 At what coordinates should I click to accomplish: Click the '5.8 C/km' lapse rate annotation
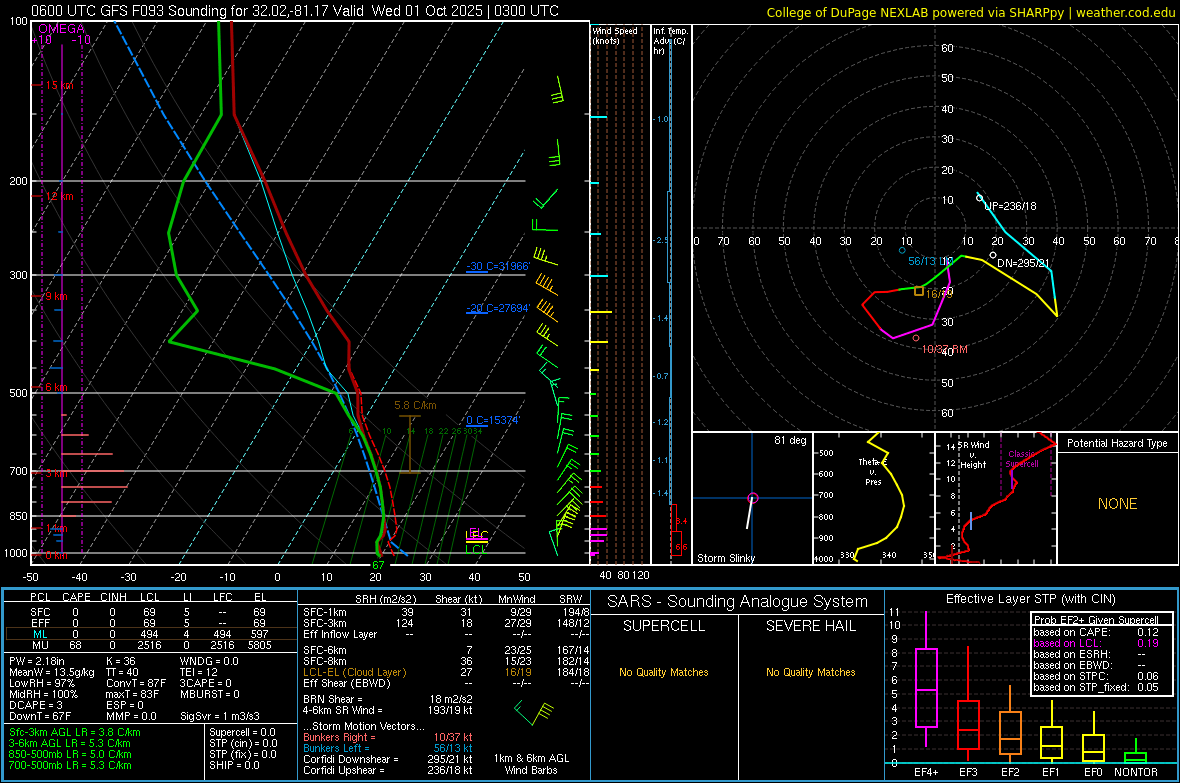[415, 405]
